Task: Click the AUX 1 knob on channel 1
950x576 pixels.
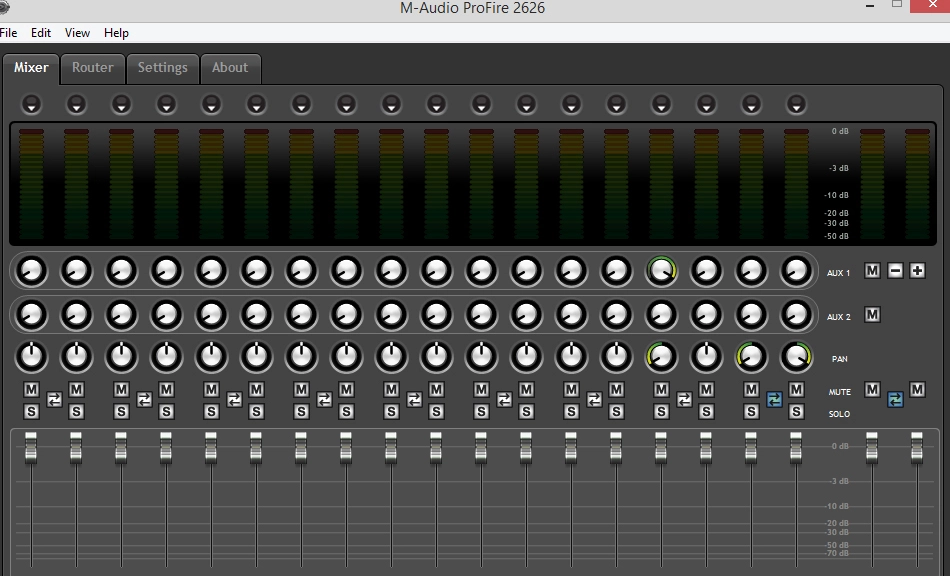Action: pyautogui.click(x=32, y=271)
